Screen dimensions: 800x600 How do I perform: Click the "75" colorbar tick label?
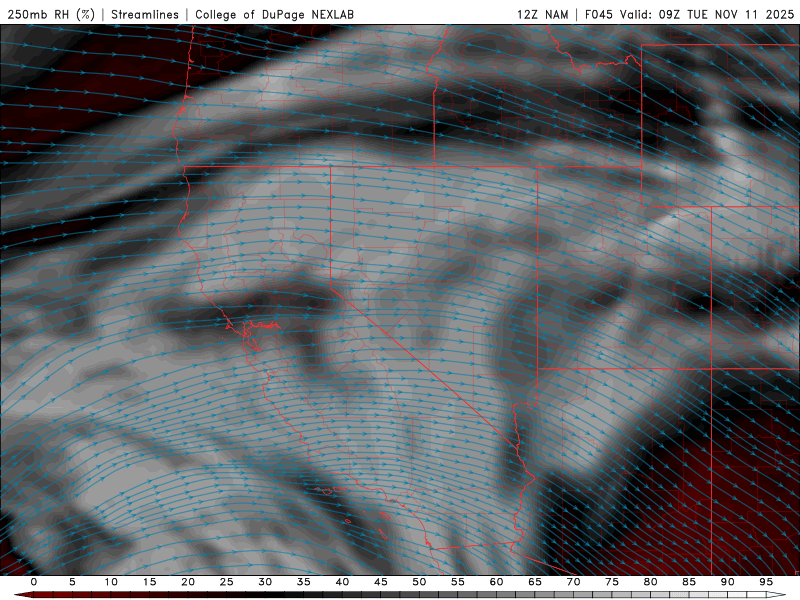point(612,582)
